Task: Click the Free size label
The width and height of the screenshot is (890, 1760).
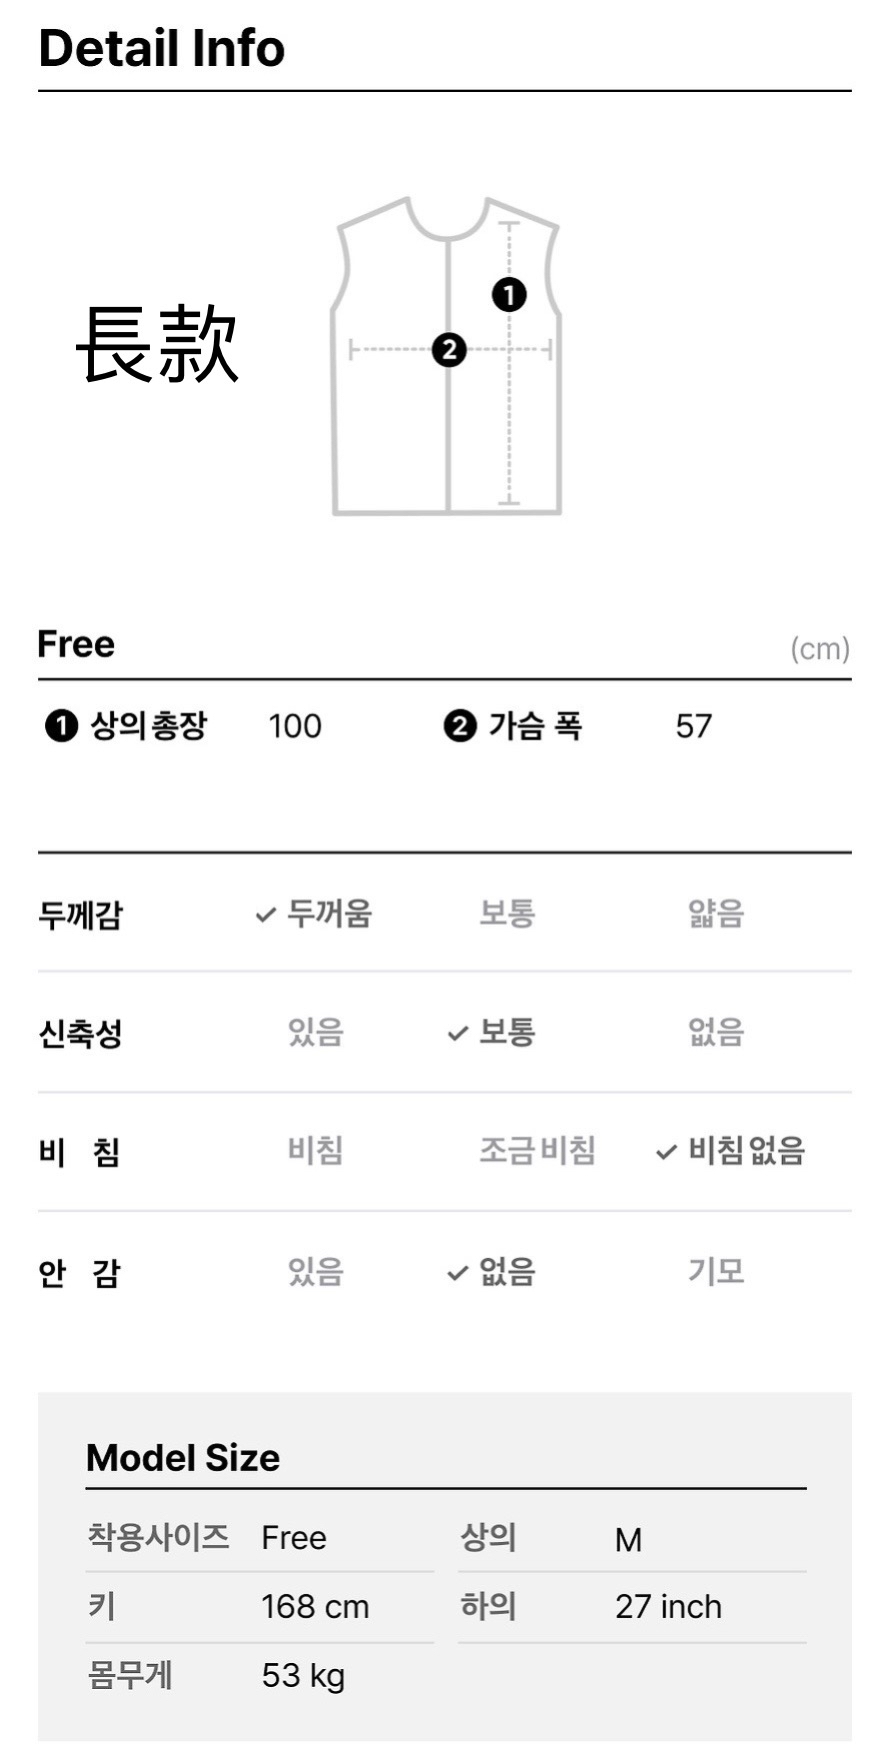Action: [76, 644]
